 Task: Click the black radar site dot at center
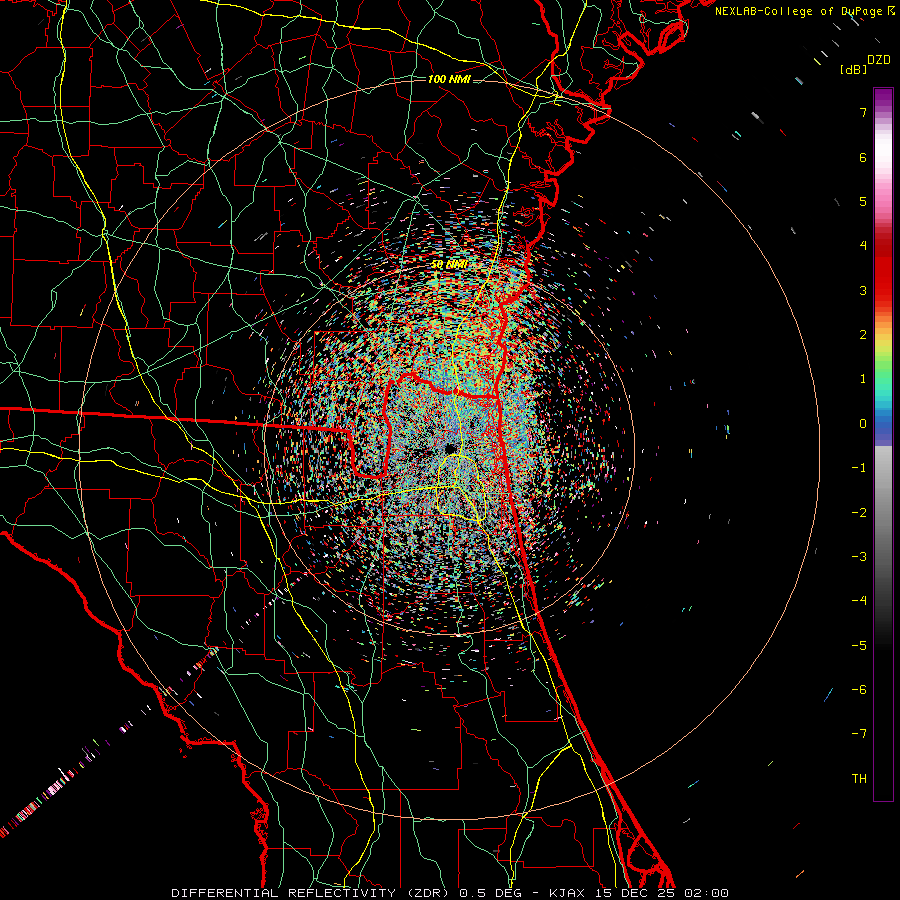pyautogui.click(x=451, y=448)
